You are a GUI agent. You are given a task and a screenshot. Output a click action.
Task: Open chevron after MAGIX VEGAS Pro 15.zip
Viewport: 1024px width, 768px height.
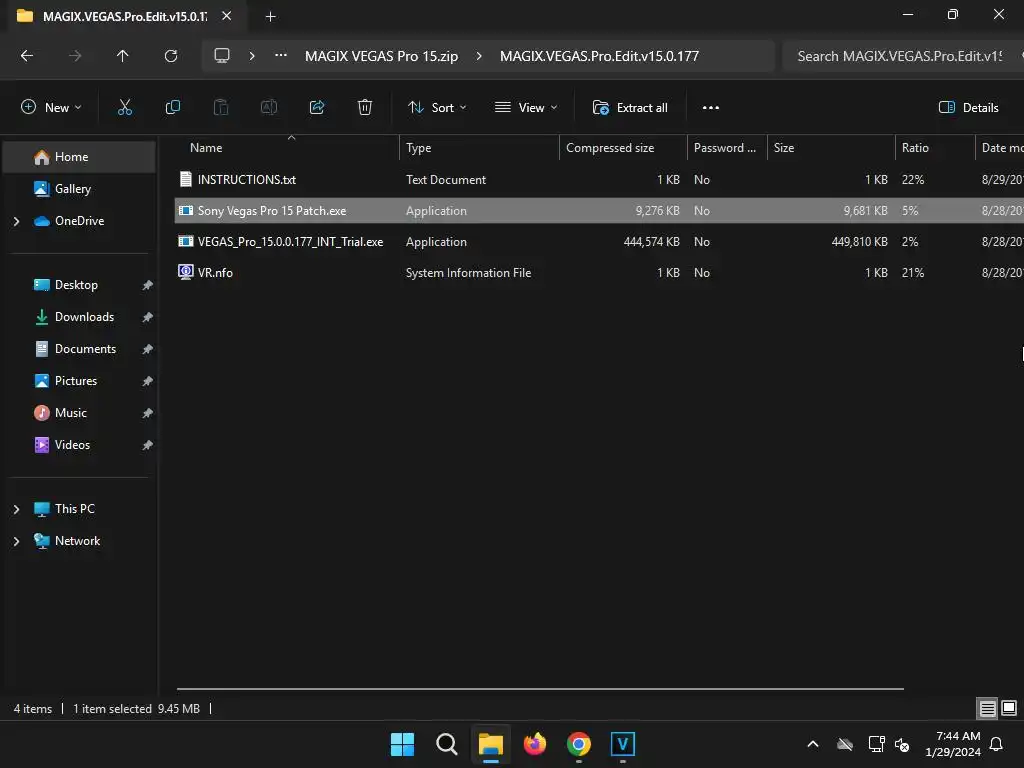[479, 56]
